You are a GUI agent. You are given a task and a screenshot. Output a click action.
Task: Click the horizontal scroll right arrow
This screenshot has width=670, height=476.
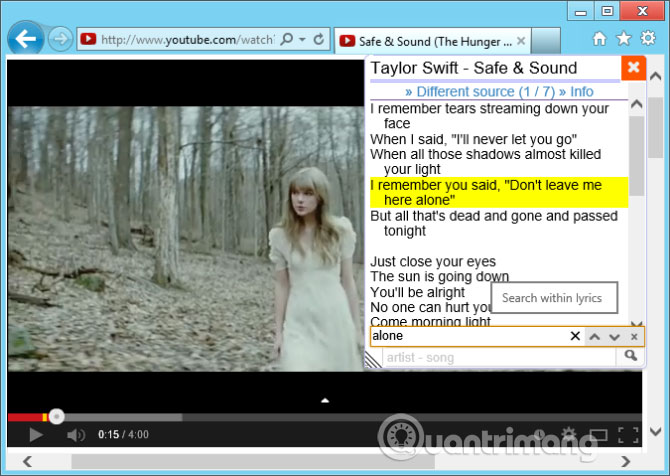point(626,461)
